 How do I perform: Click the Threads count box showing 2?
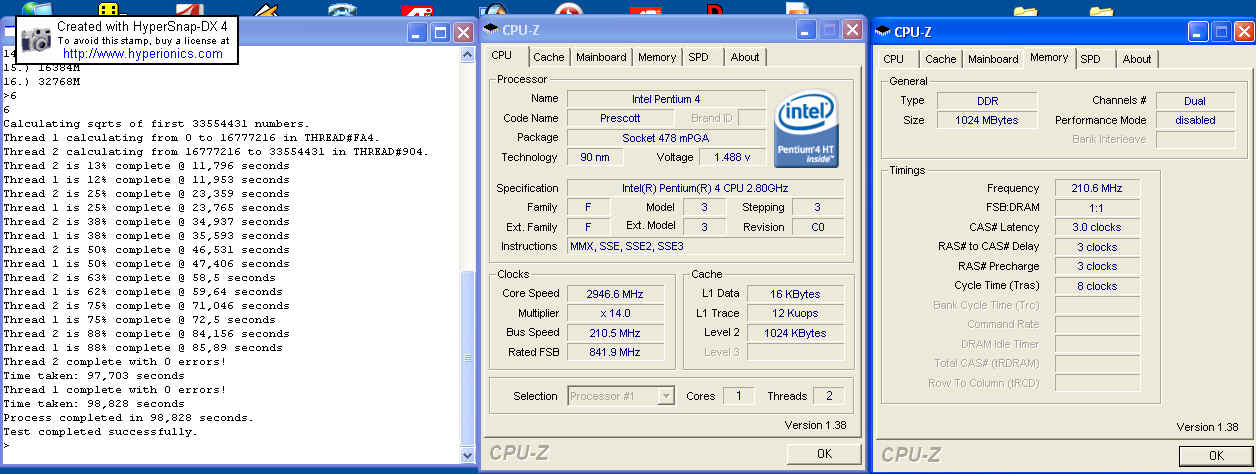[828, 396]
